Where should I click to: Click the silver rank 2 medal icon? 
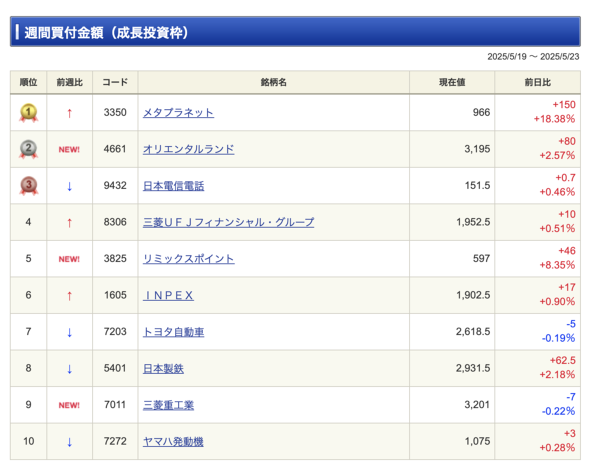point(29,149)
